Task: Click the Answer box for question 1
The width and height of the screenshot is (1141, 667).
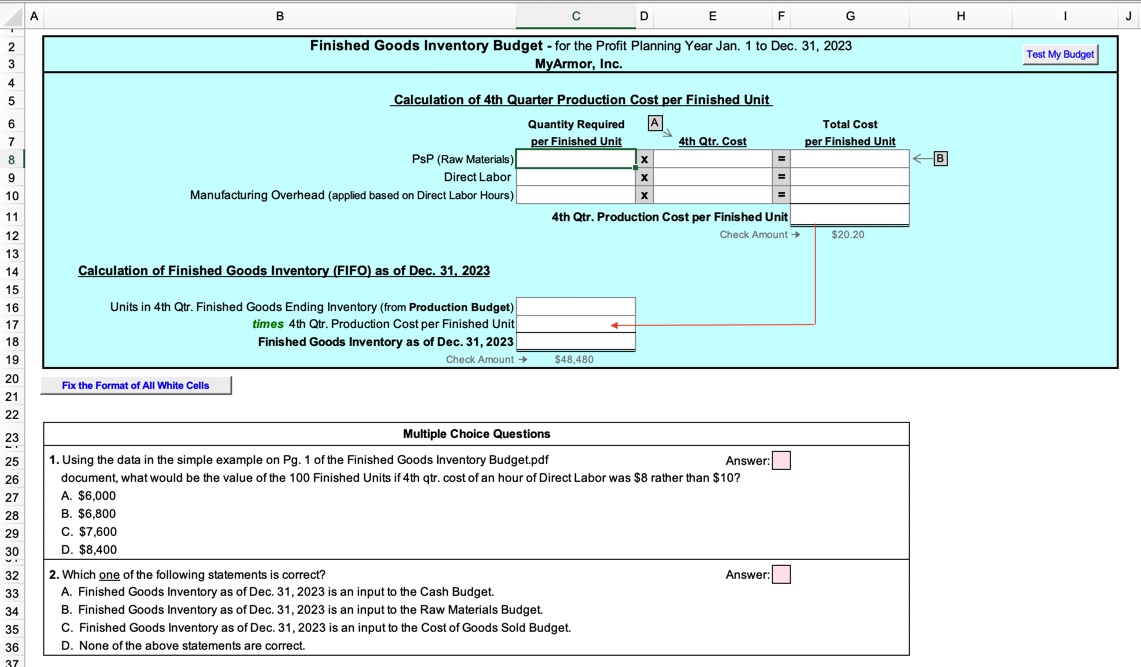Action: pos(781,460)
